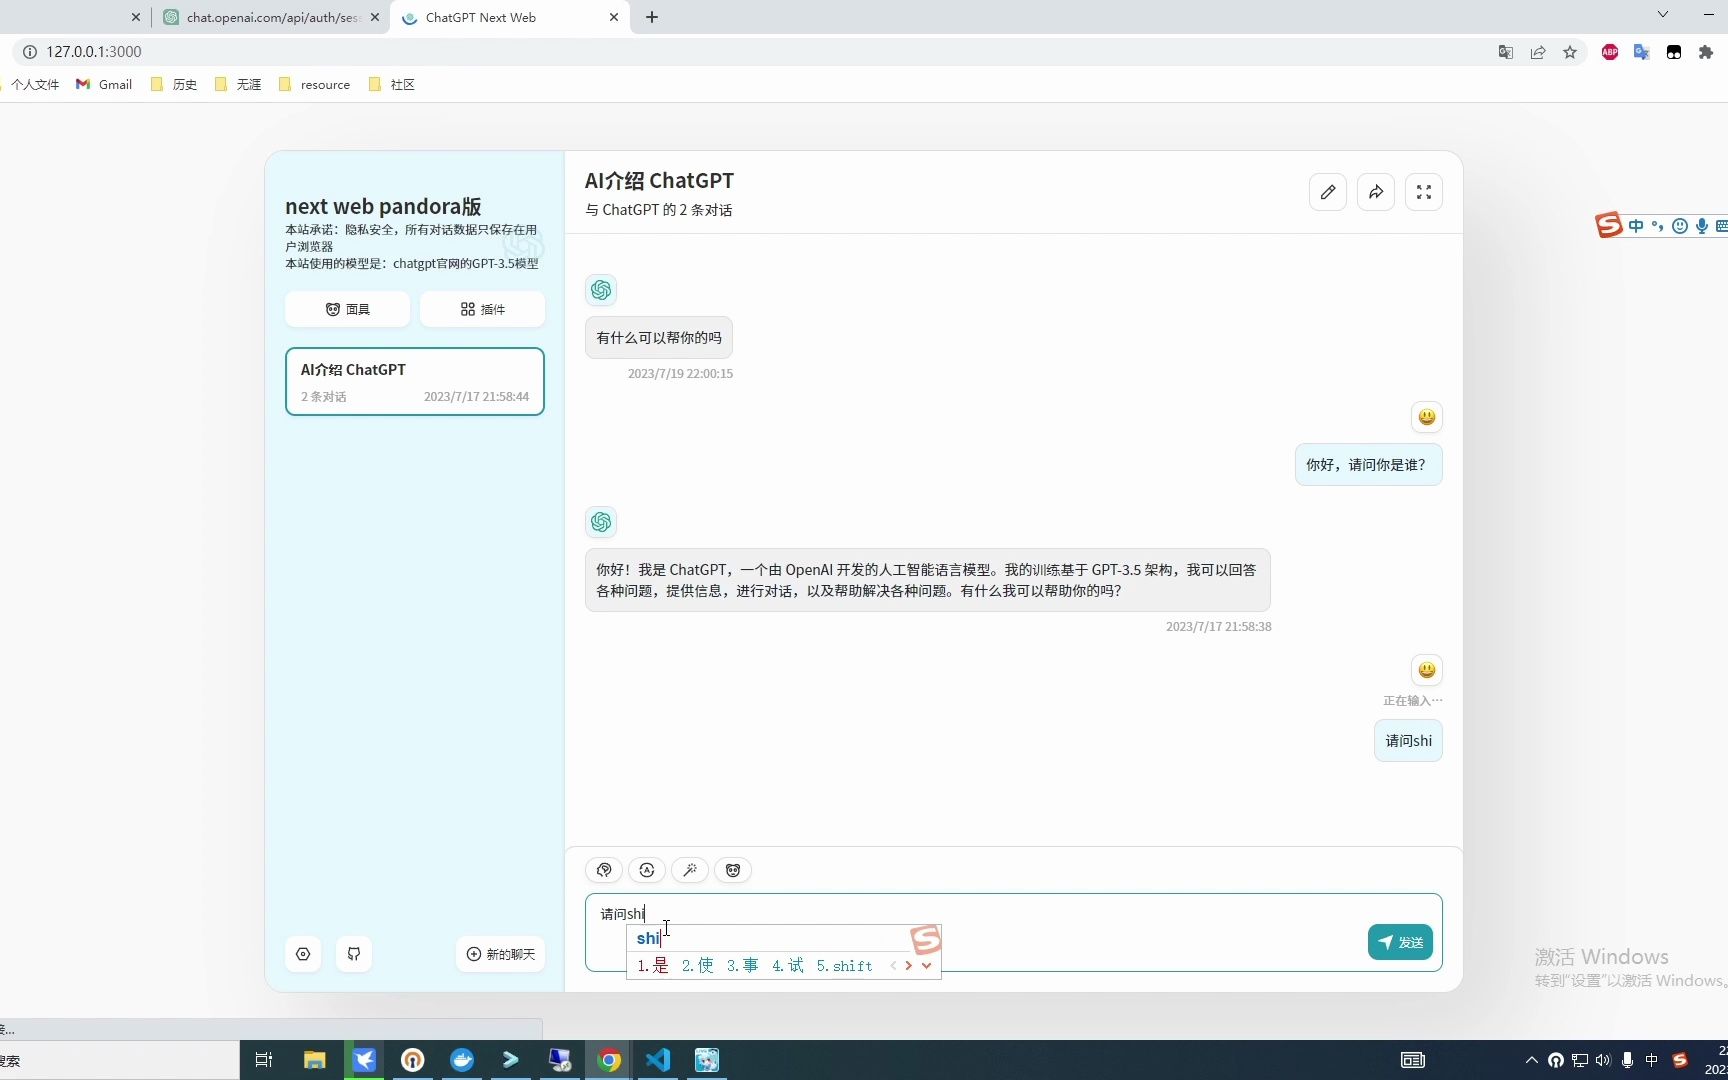Choose IME candidate '4.试'
This screenshot has width=1728, height=1080.
pyautogui.click(x=788, y=966)
